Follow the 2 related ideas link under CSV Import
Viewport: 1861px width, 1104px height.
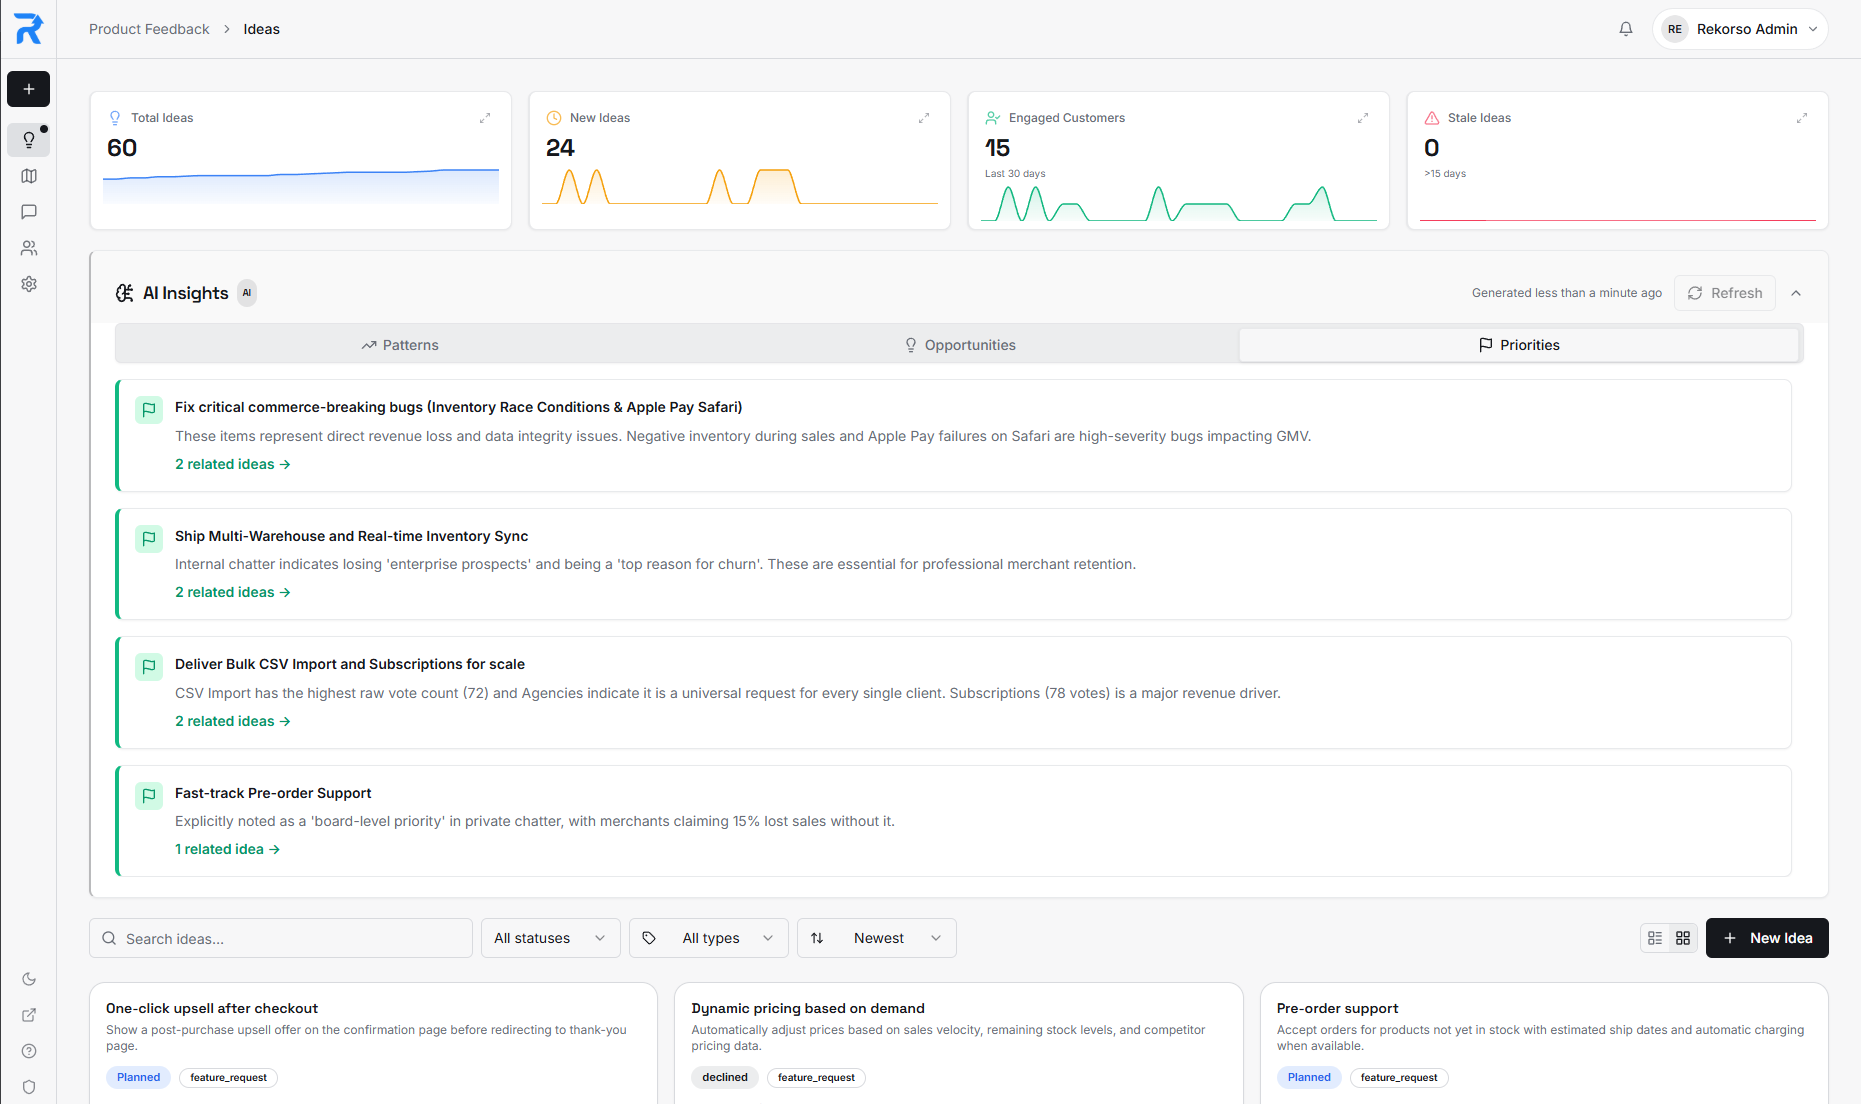tap(232, 720)
